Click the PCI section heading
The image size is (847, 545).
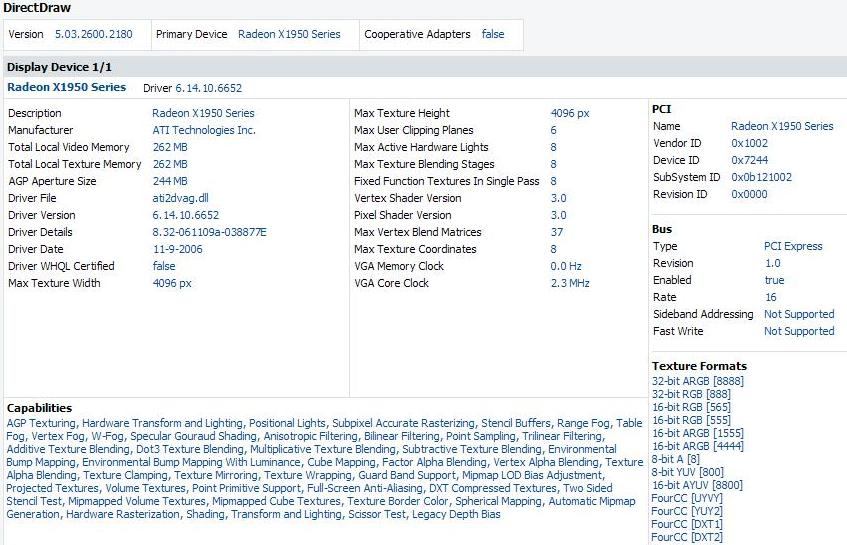[661, 109]
